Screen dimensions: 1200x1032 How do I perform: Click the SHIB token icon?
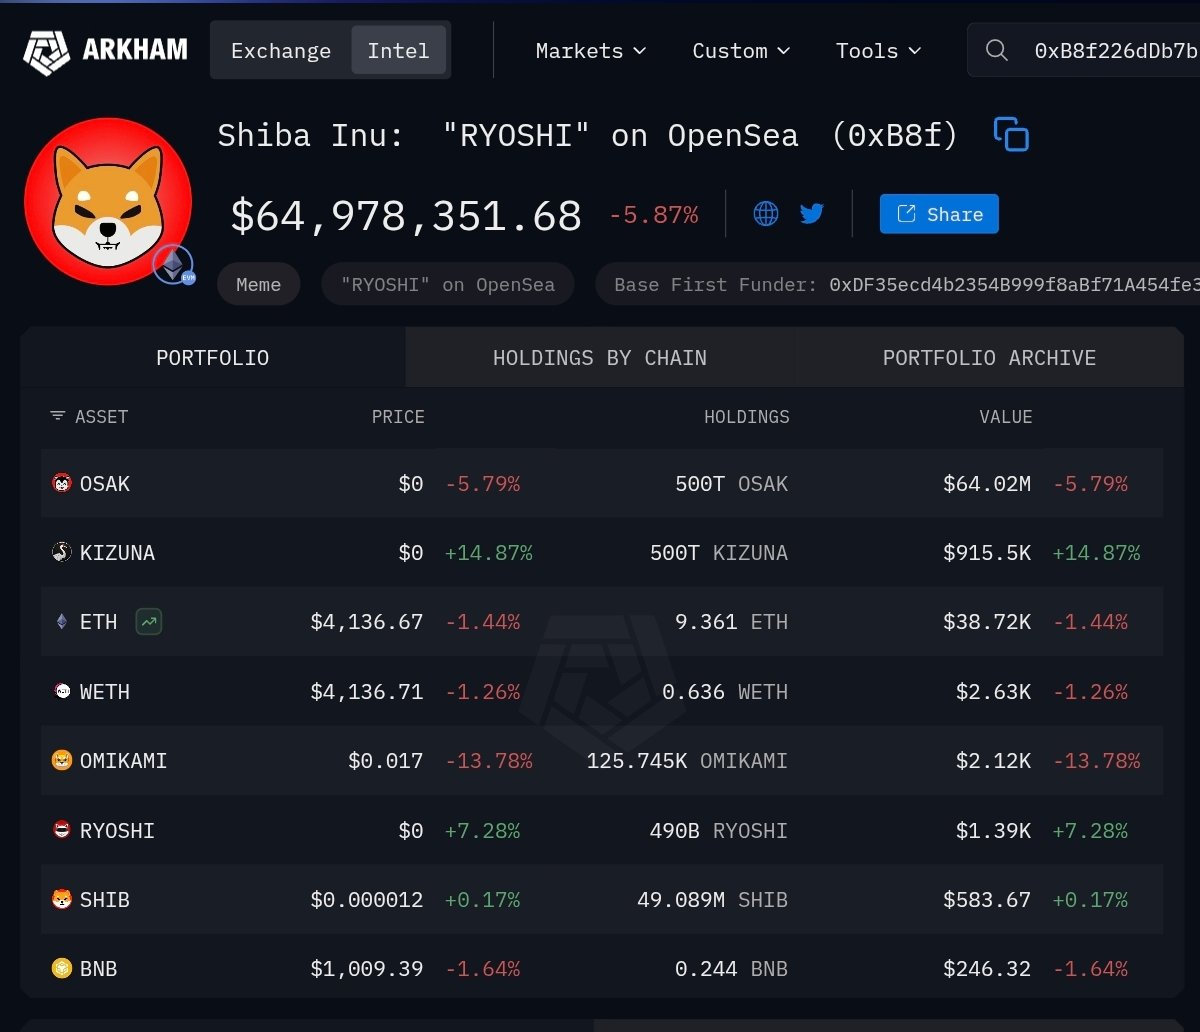click(x=62, y=900)
